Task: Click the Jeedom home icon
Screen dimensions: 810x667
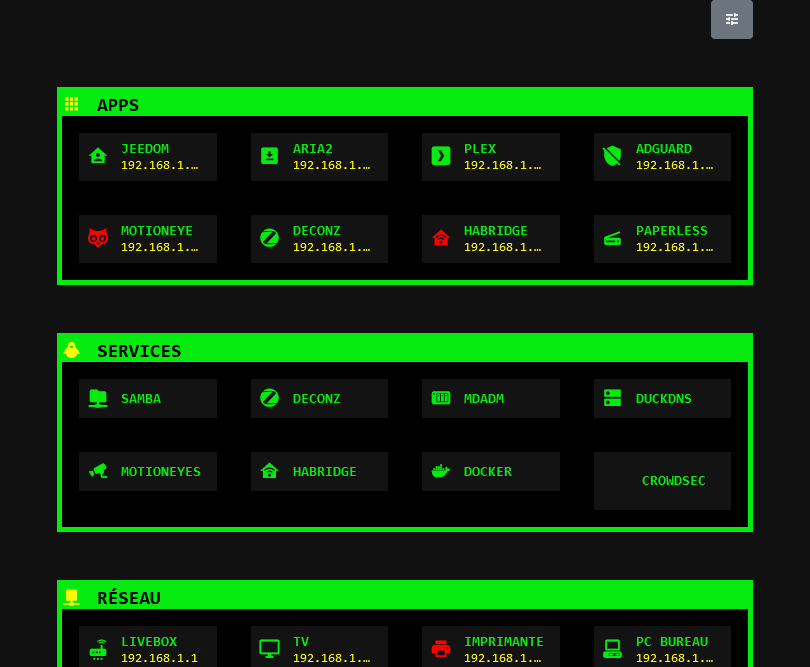Action: click(98, 156)
